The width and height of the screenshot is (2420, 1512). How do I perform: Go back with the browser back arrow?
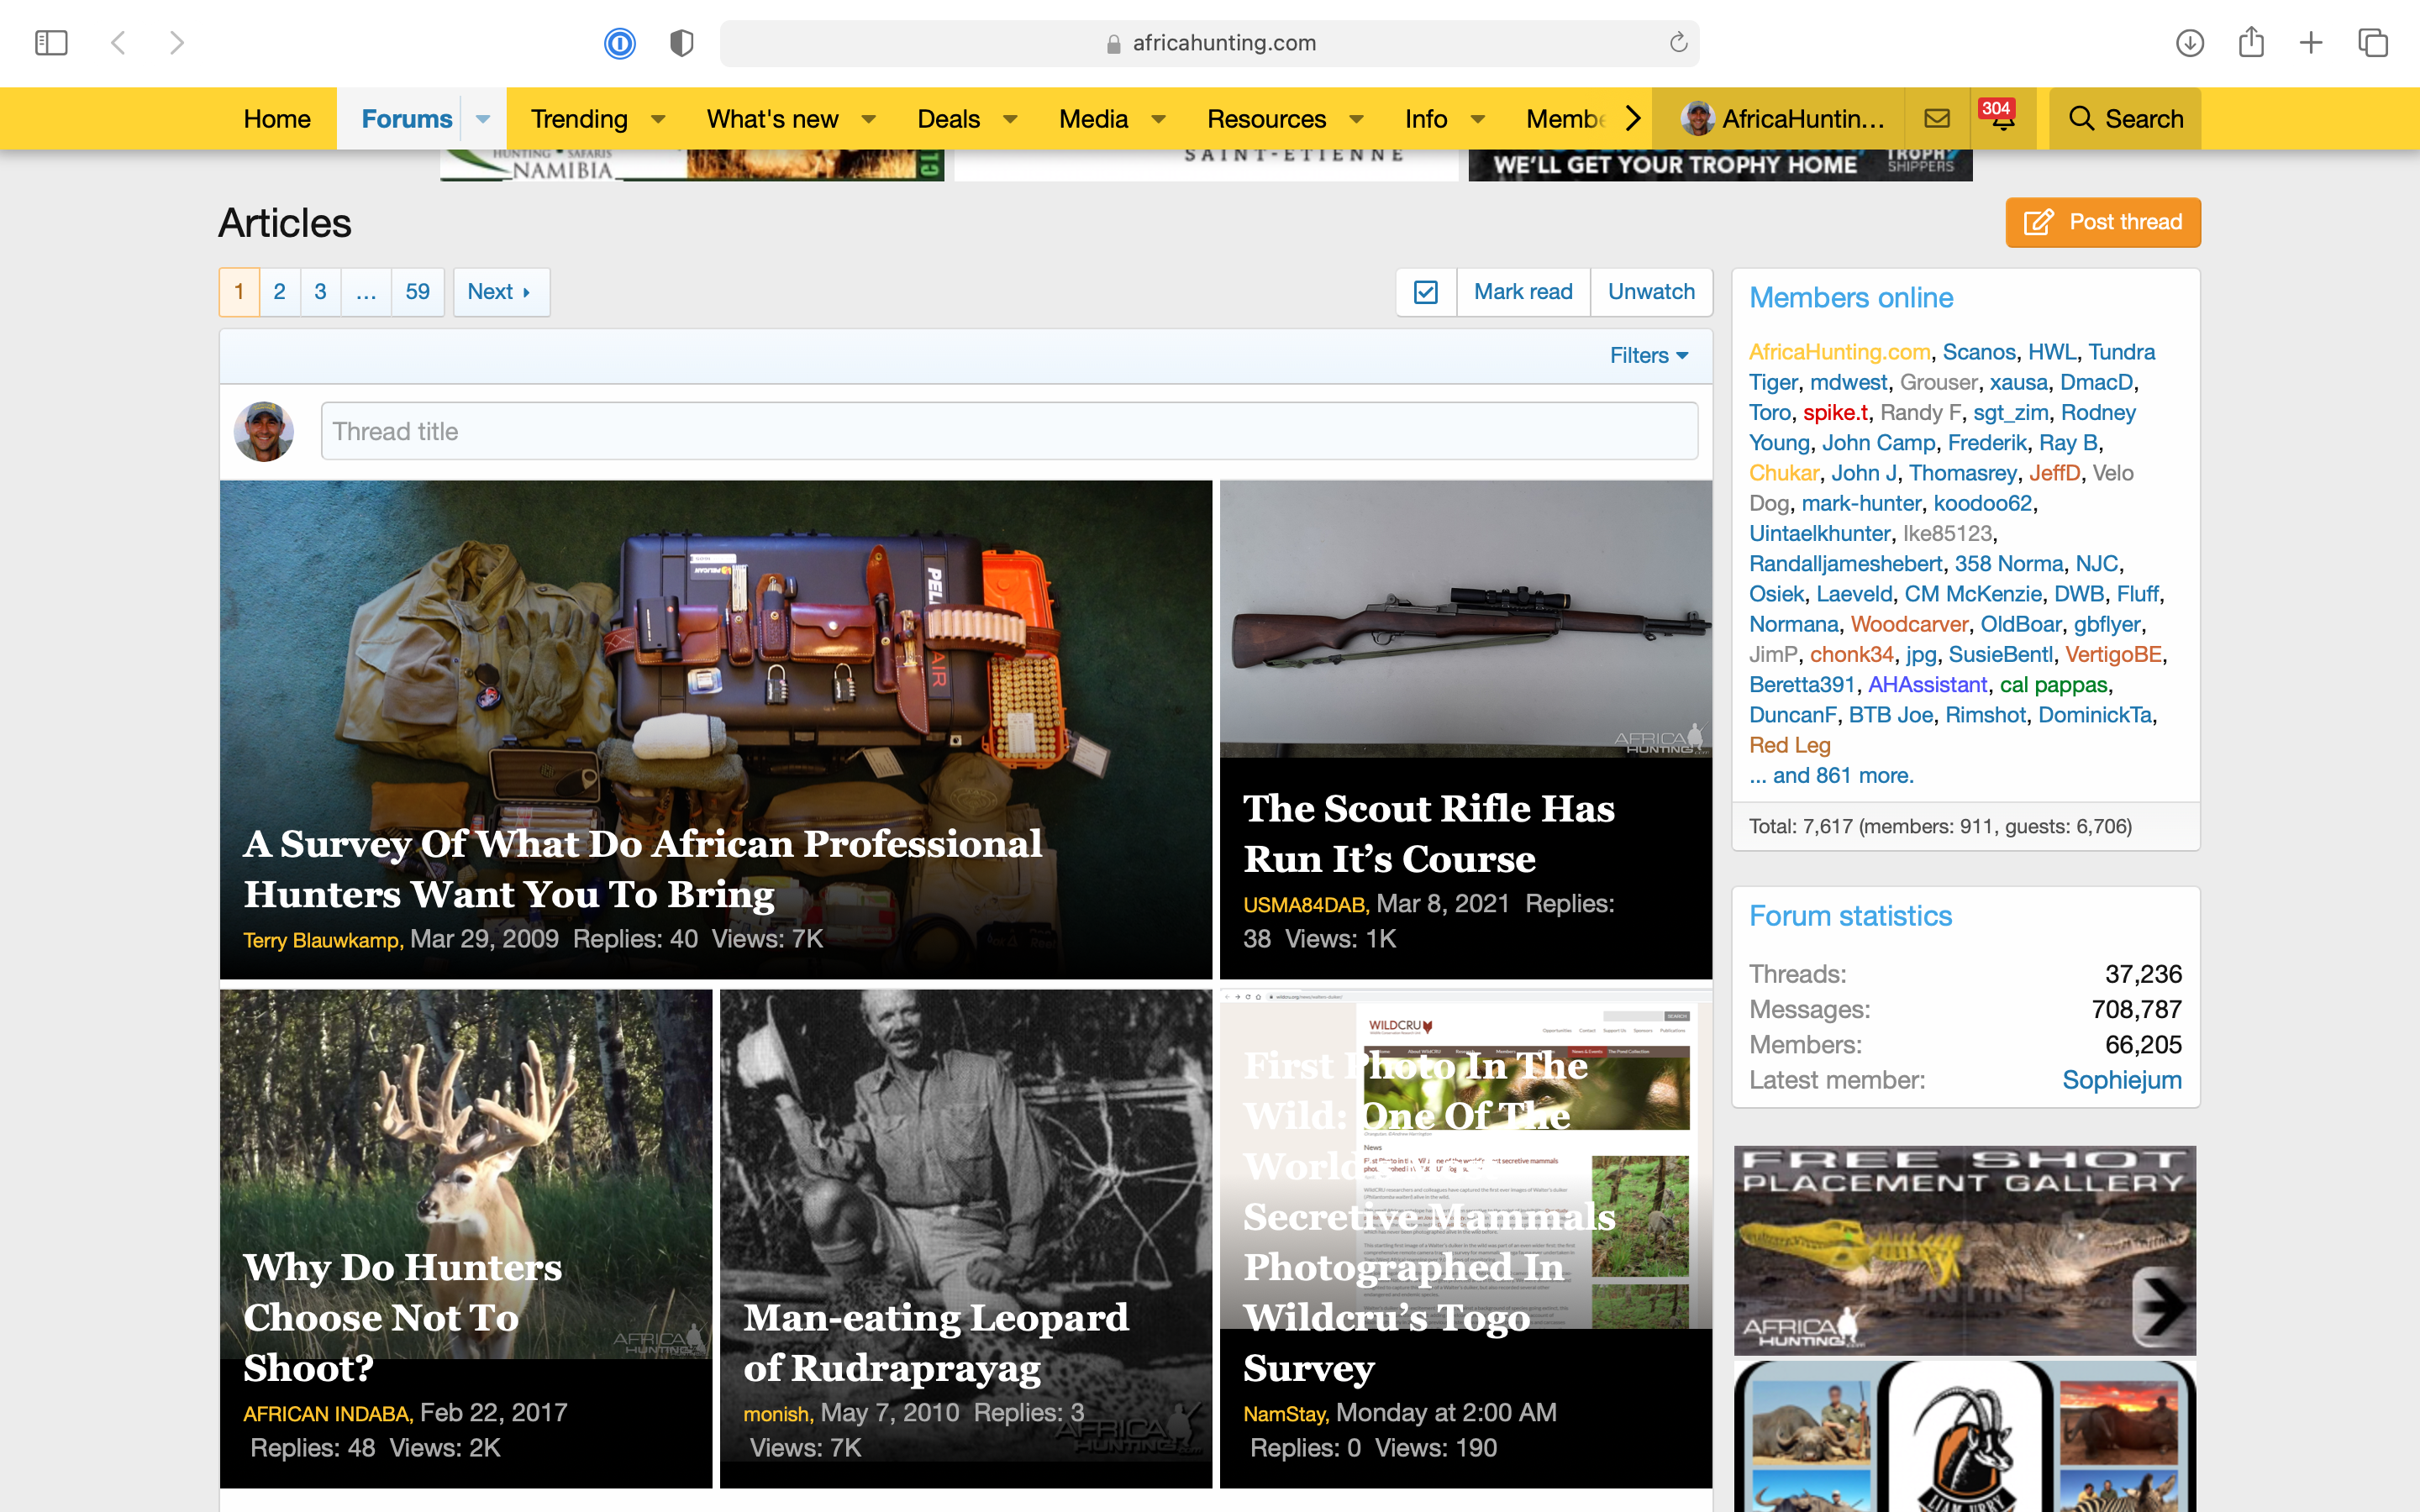coord(118,43)
